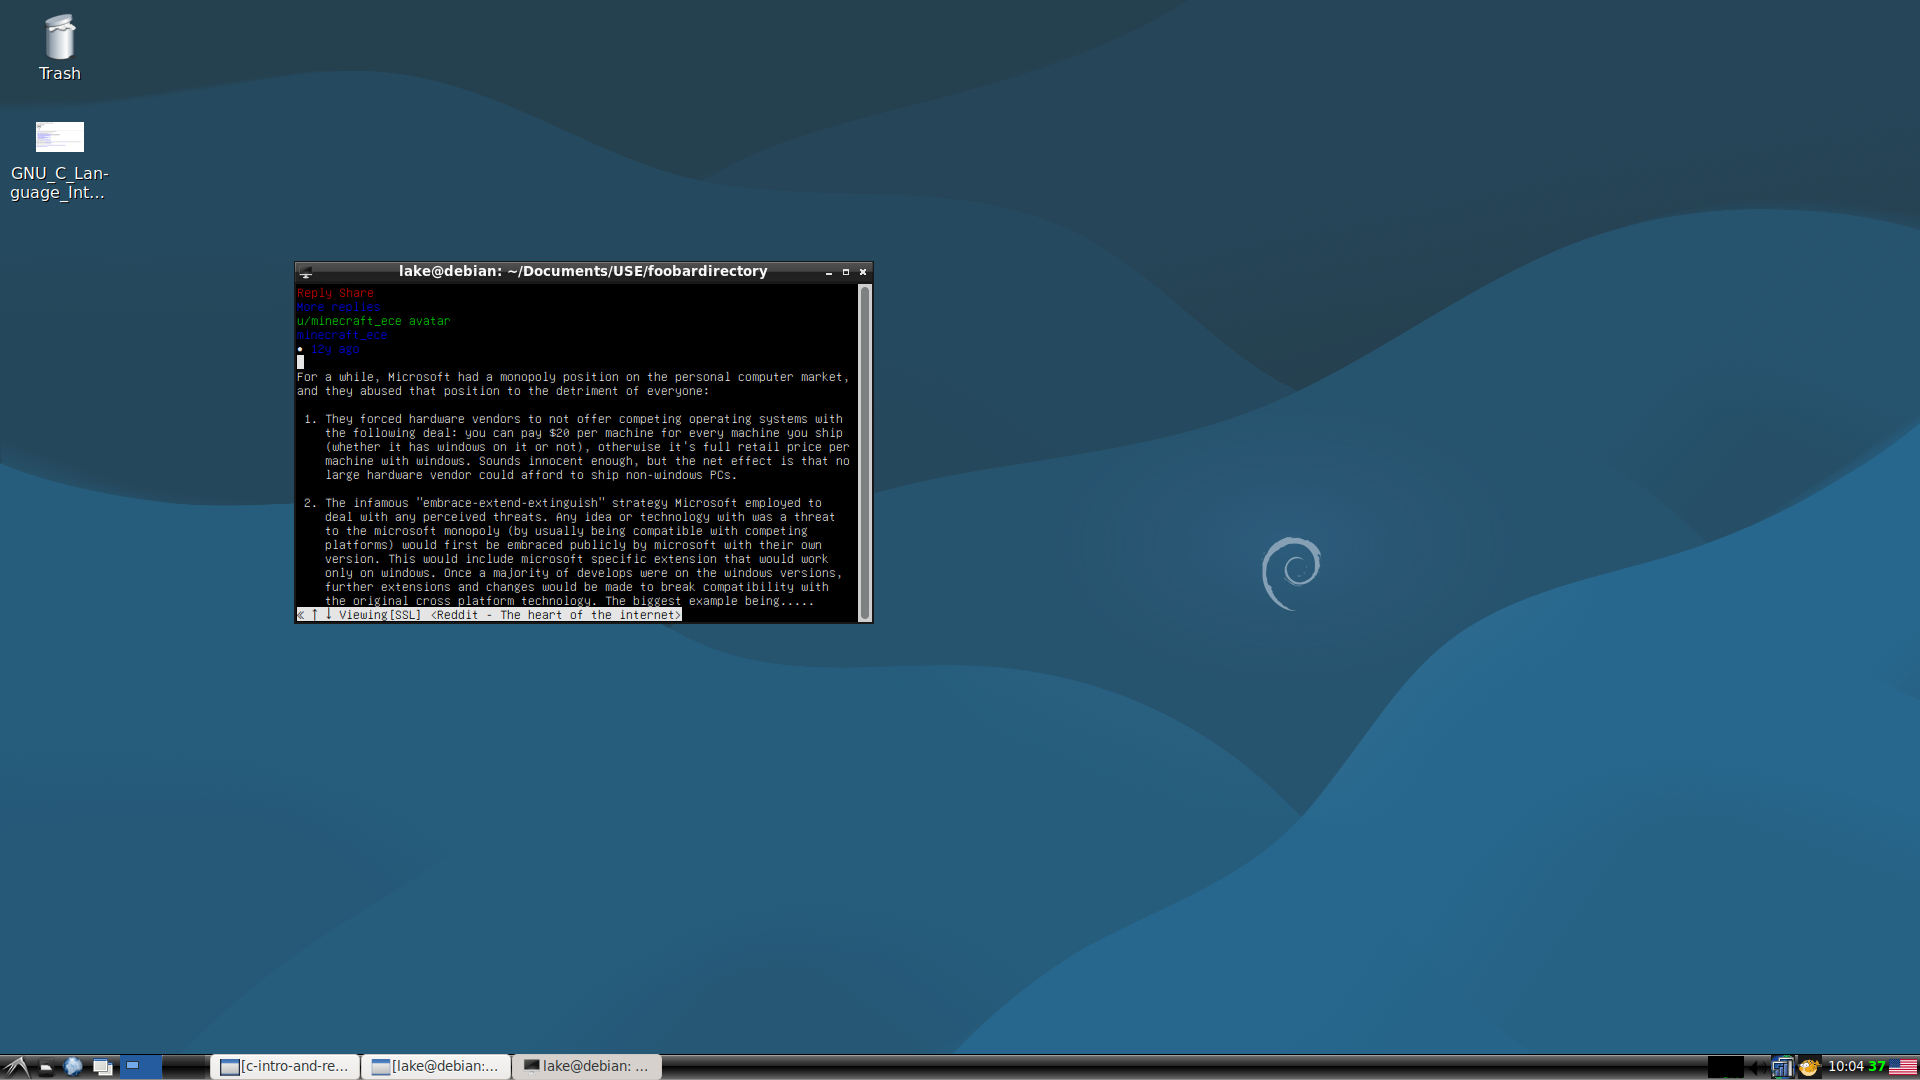Viewport: 1920px width, 1080px height.
Task: Click the u/minecraft_ece avatar text
Action: pos(373,321)
